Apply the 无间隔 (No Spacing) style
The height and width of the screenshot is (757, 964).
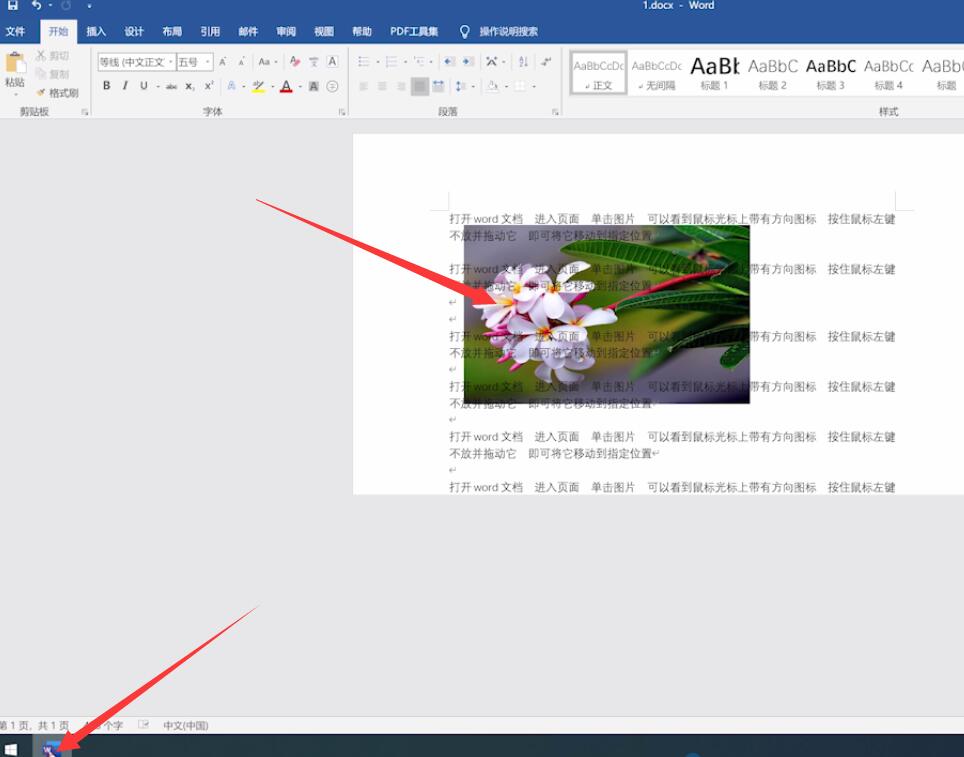coord(657,73)
